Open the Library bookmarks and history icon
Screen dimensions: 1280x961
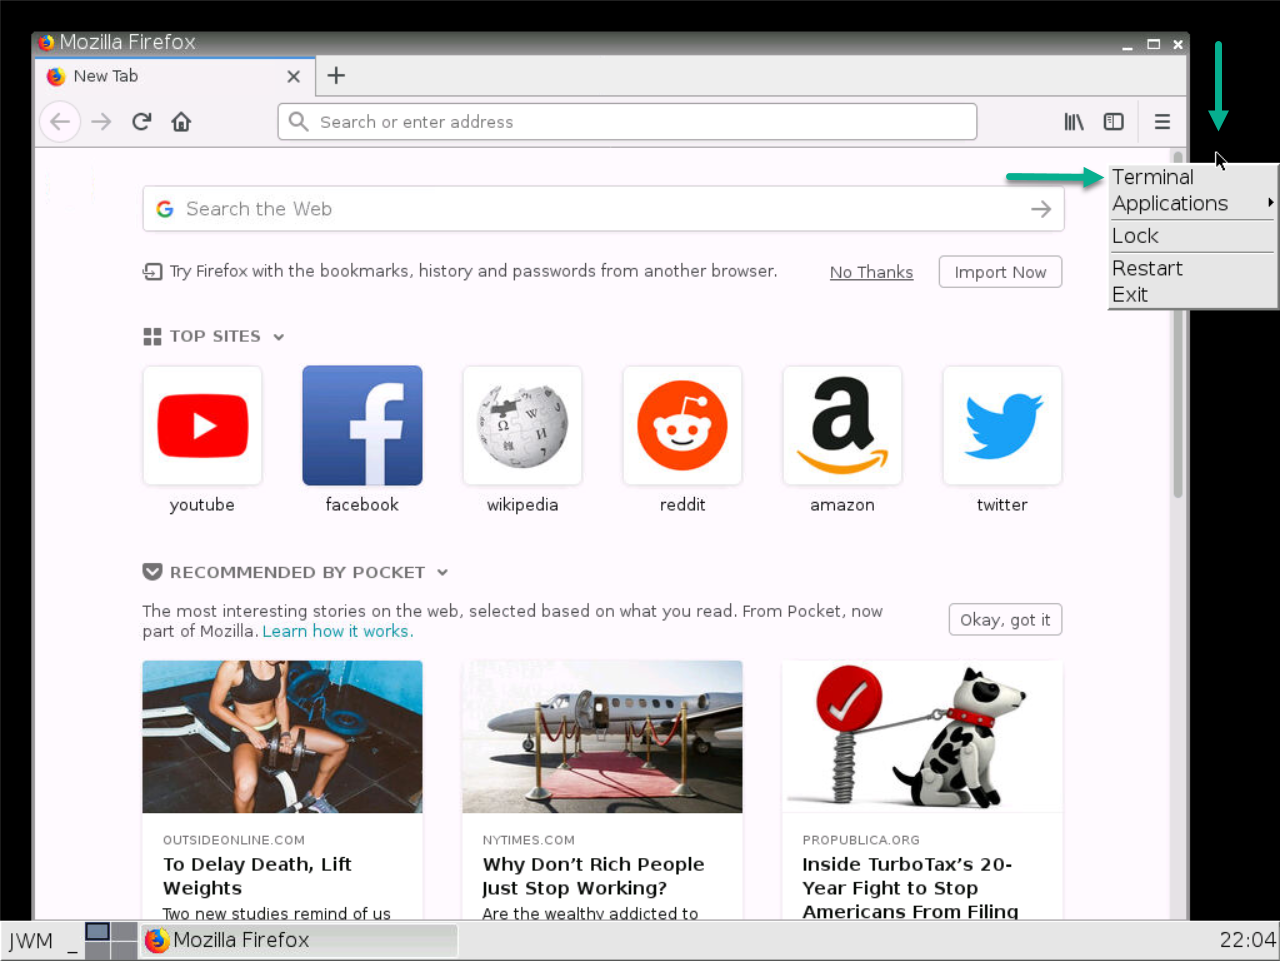1074,122
